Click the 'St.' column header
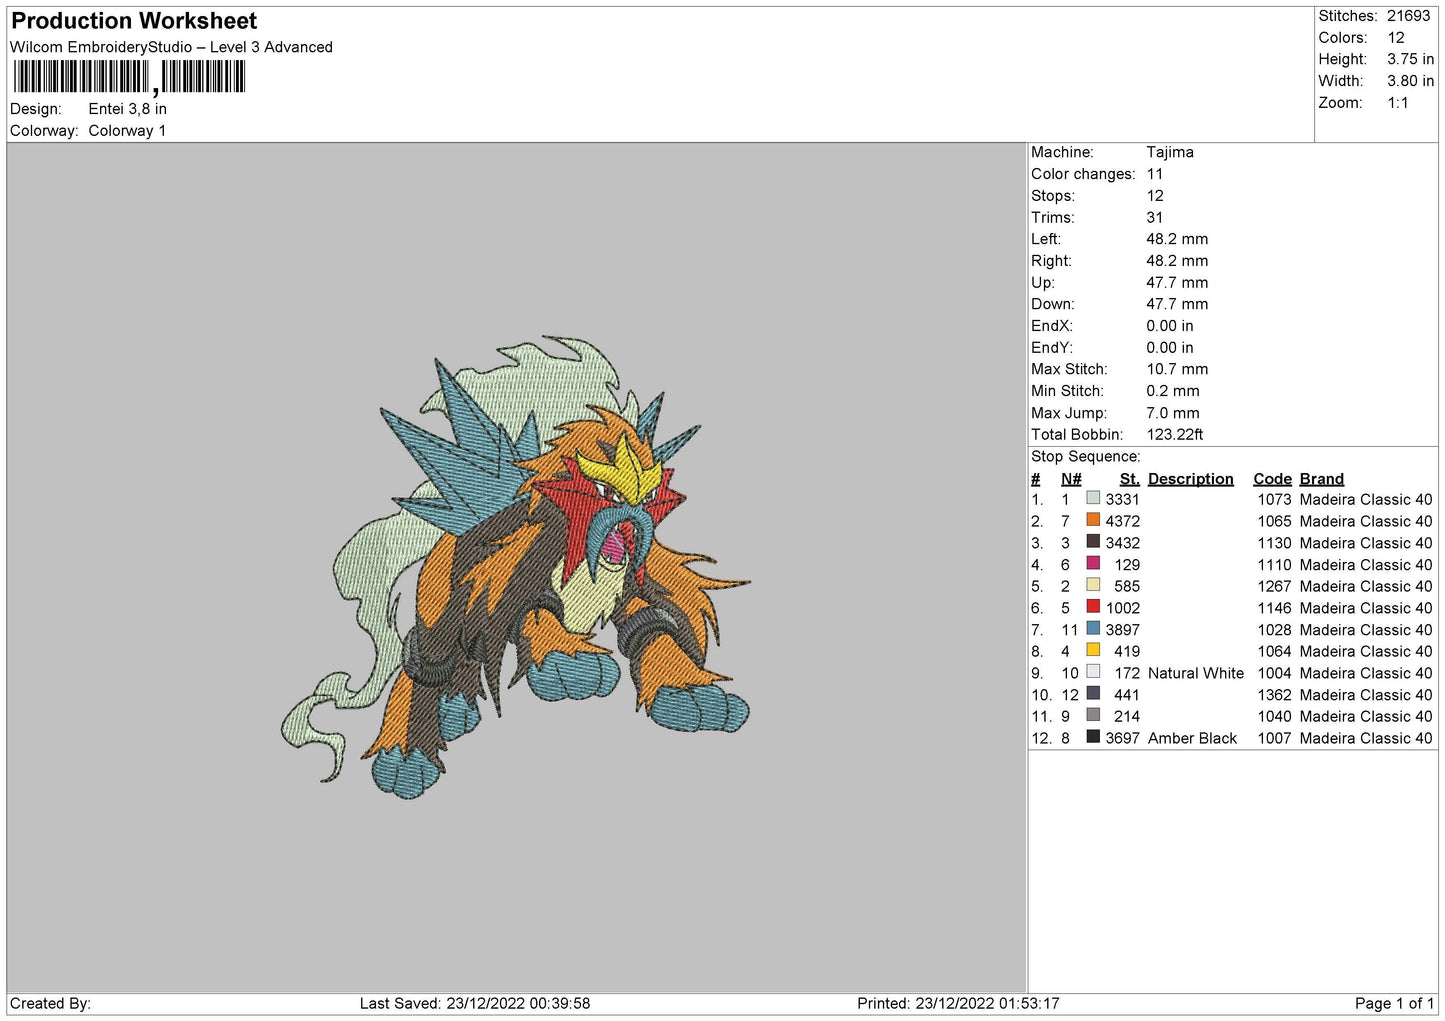The width and height of the screenshot is (1445, 1021). [1130, 479]
